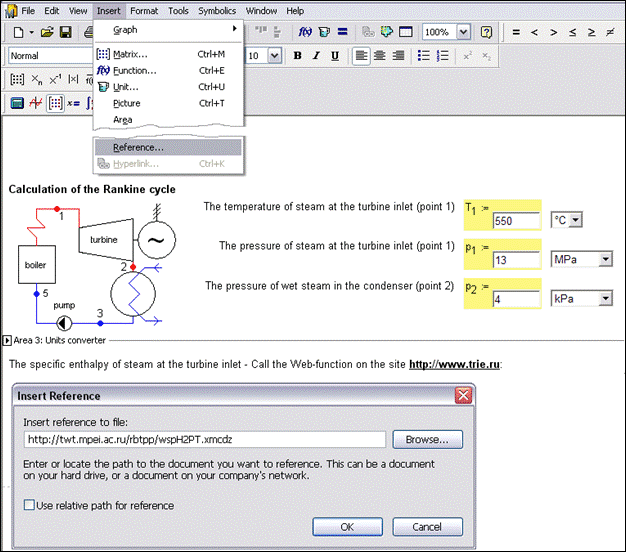Click the Normal style combo box

50,56
